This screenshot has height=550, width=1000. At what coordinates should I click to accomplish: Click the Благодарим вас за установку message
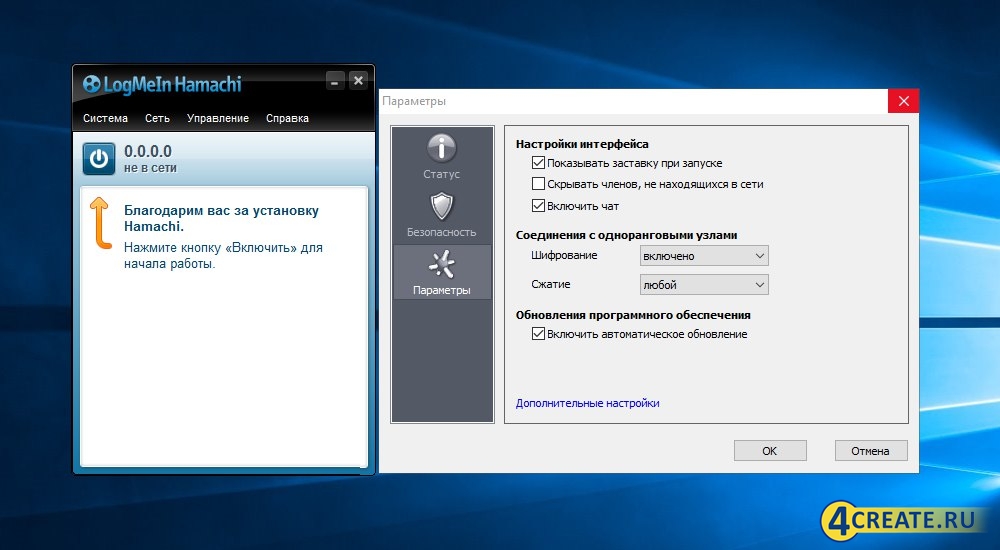click(221, 218)
